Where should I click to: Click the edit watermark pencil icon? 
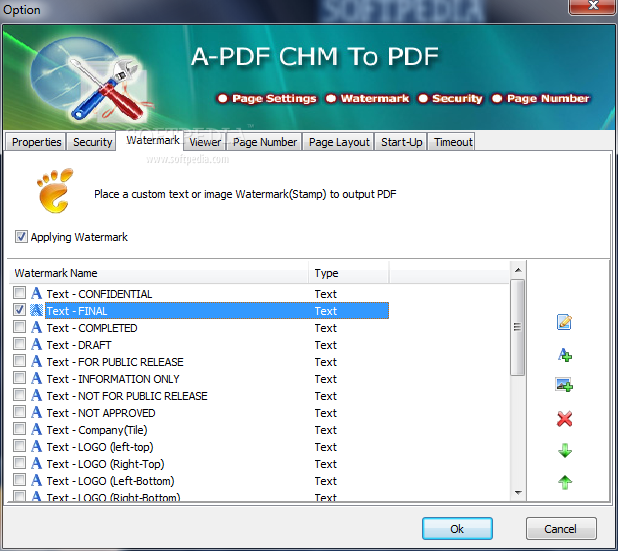(x=564, y=322)
